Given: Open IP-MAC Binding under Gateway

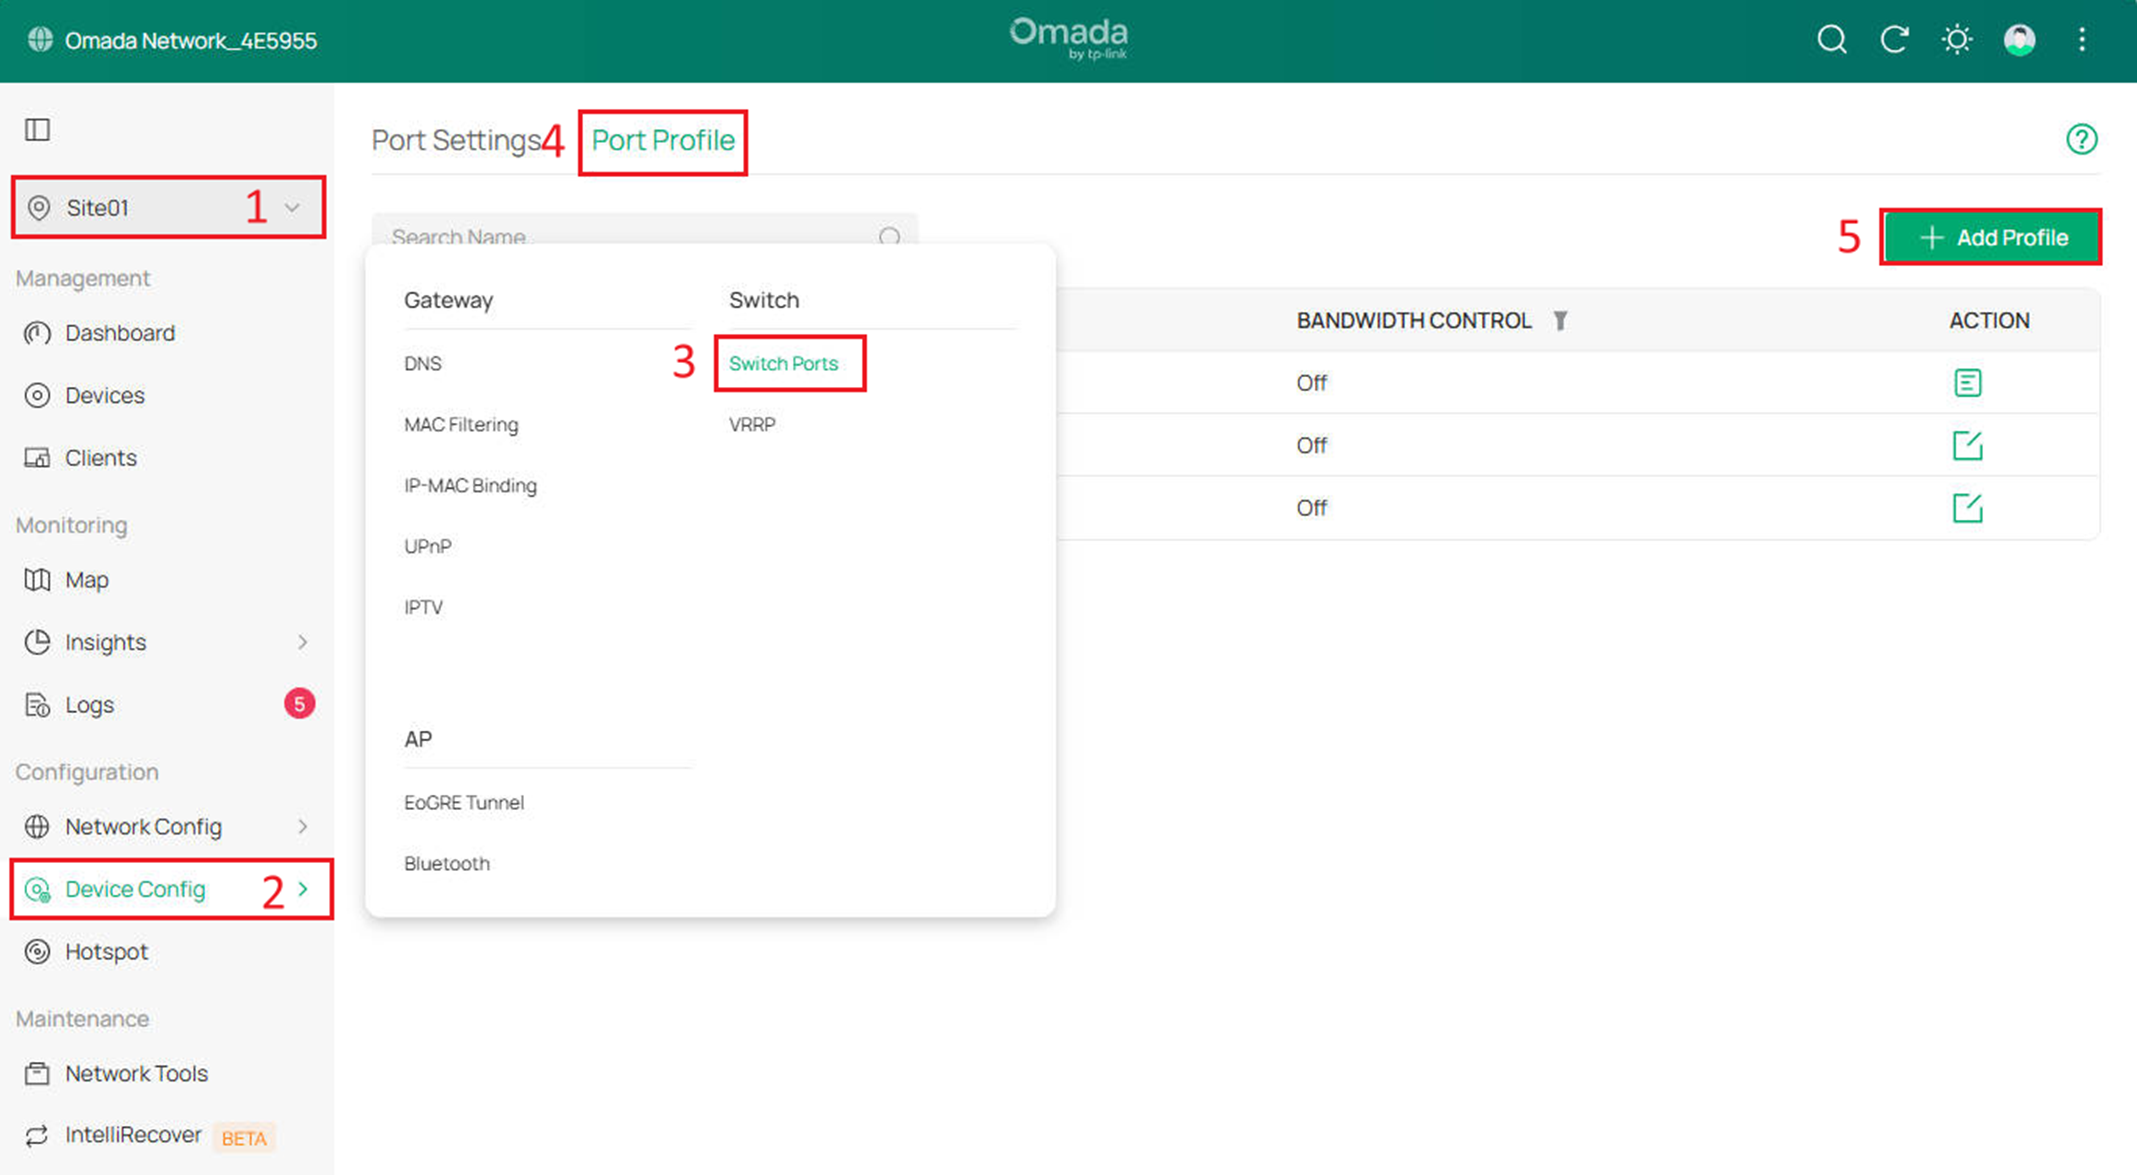Looking at the screenshot, I should point(470,486).
